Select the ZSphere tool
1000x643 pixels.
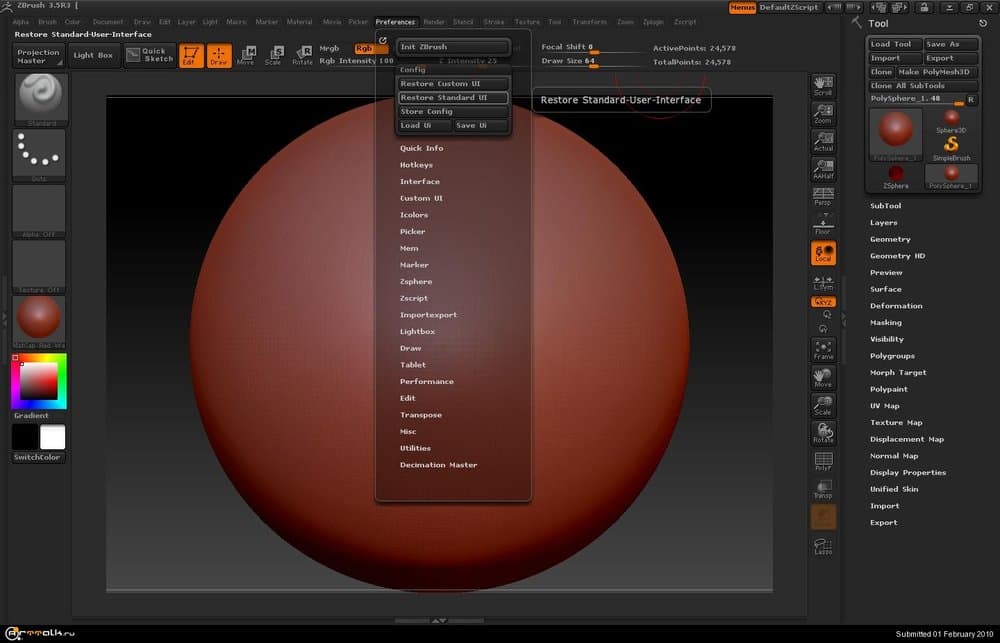pyautogui.click(x=895, y=177)
